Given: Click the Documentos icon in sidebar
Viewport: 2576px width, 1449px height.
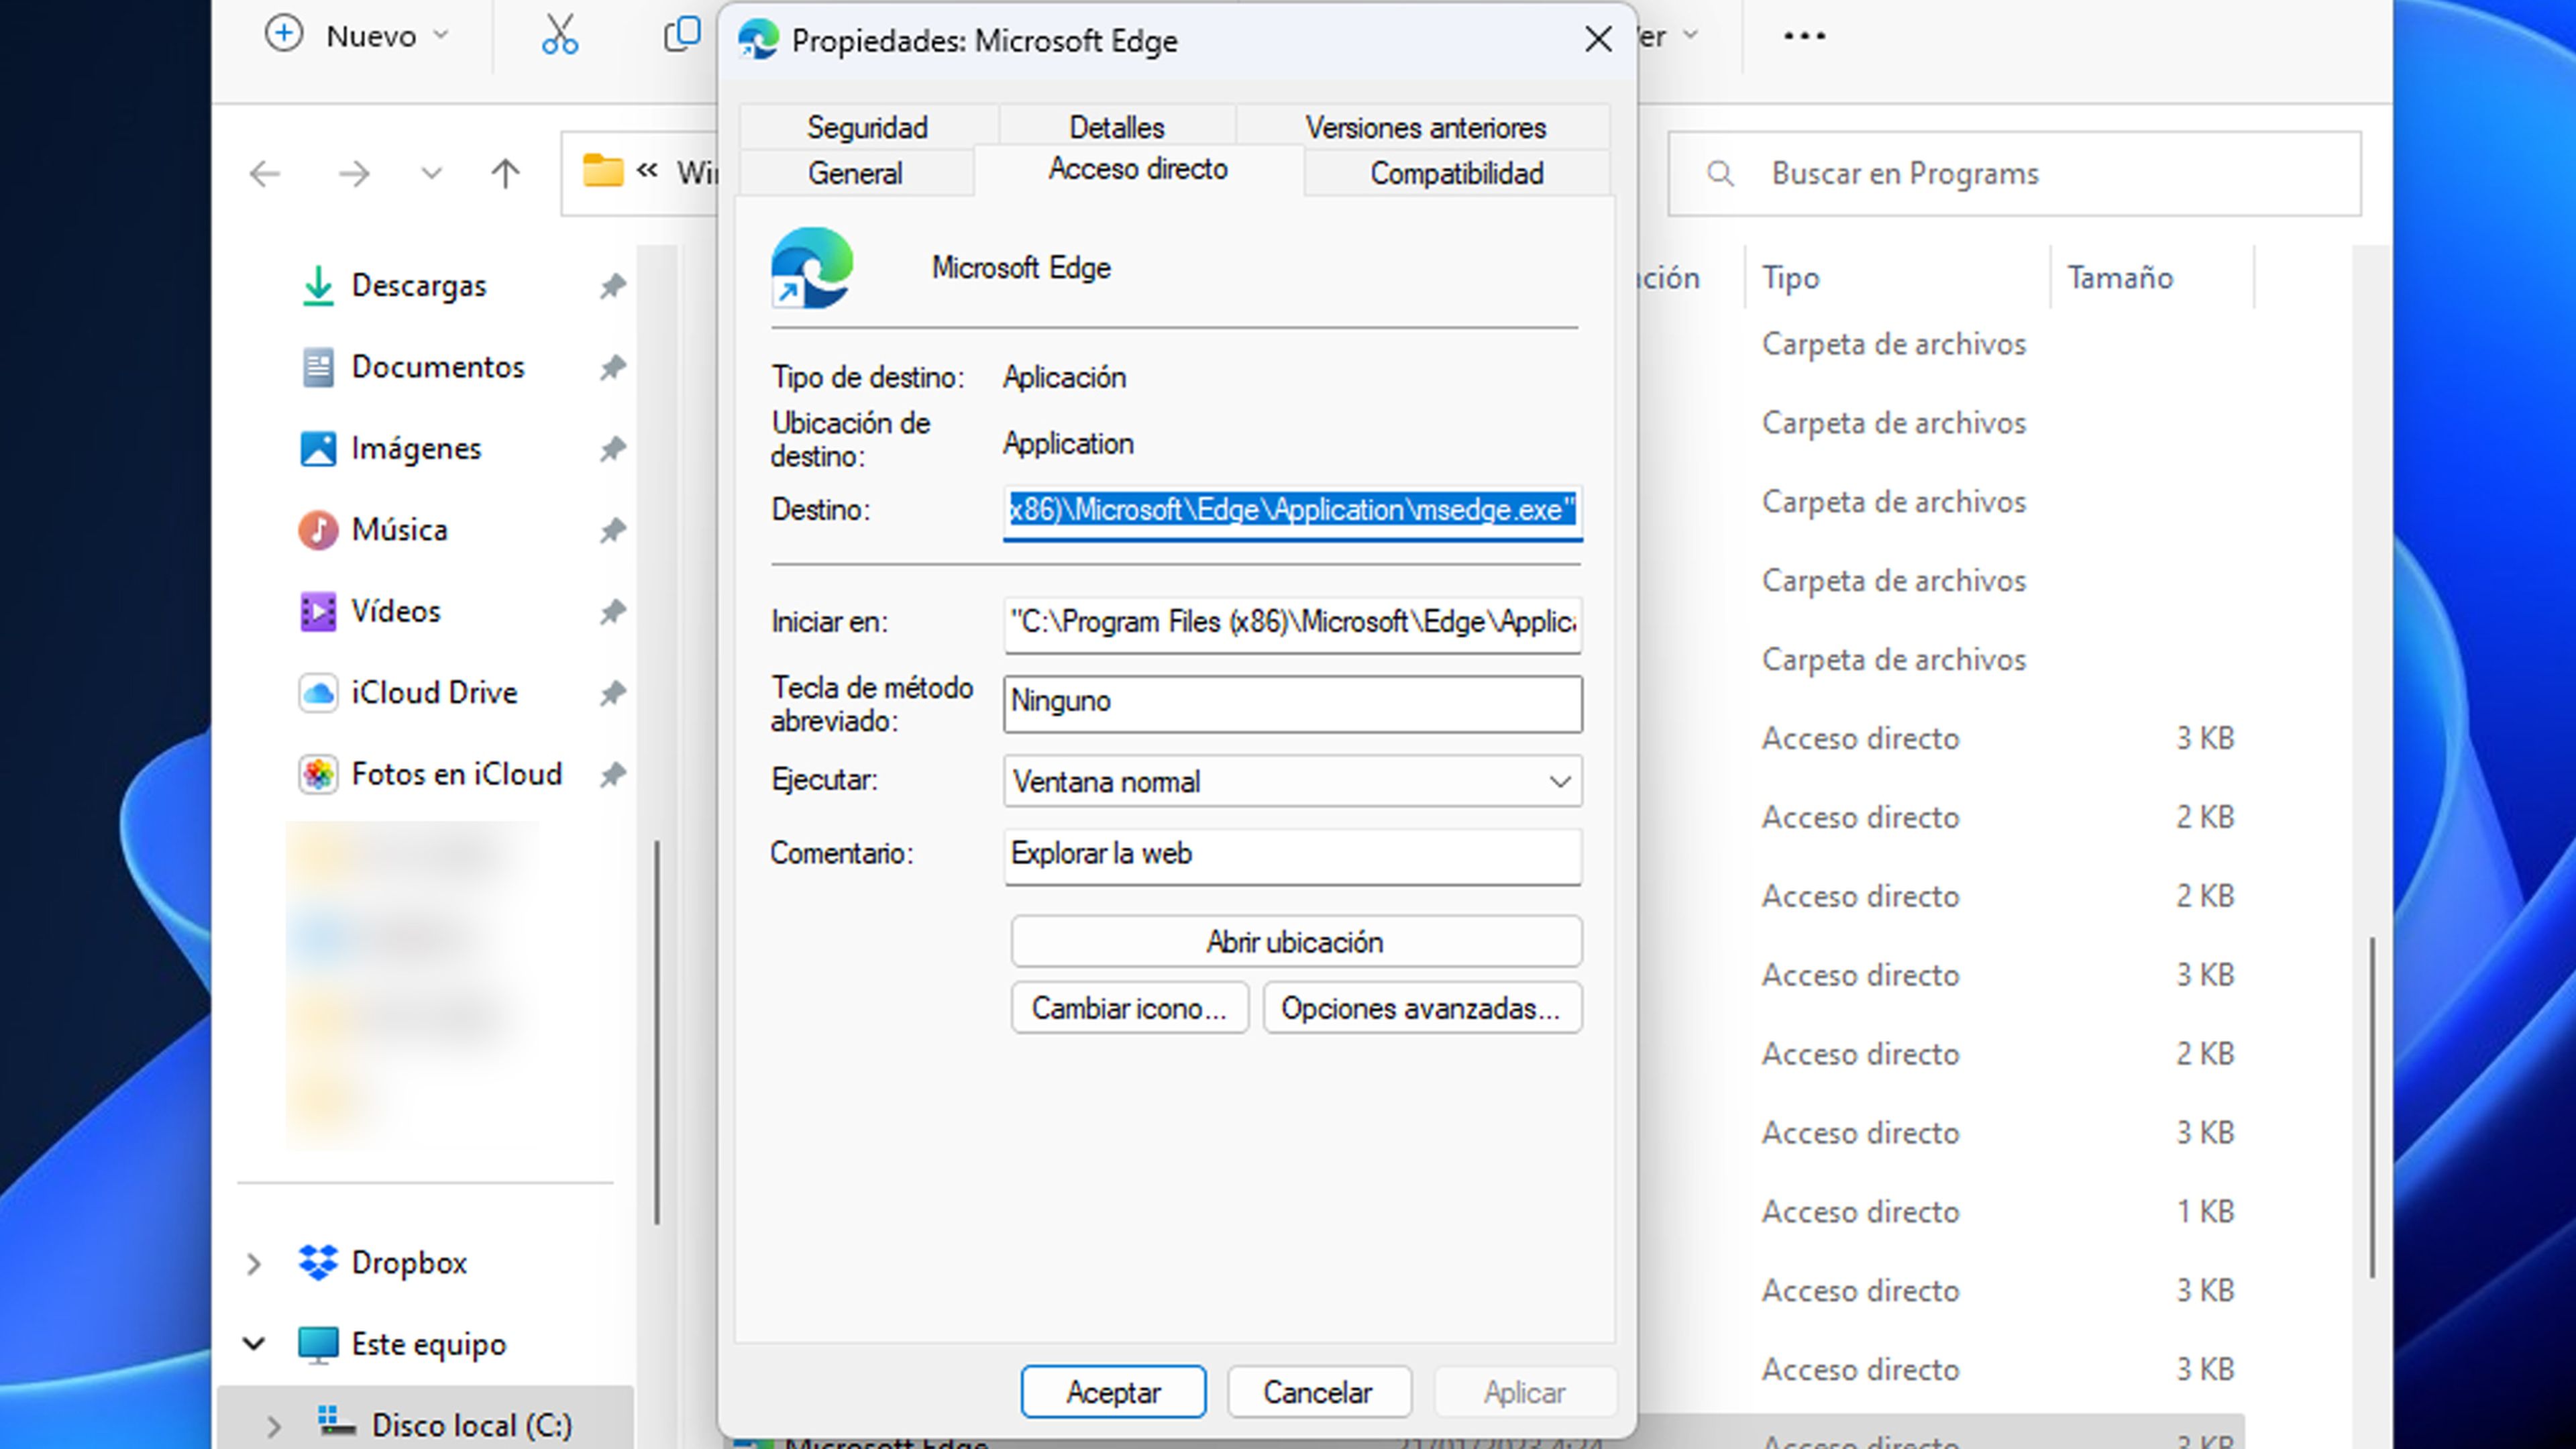Looking at the screenshot, I should tap(318, 367).
